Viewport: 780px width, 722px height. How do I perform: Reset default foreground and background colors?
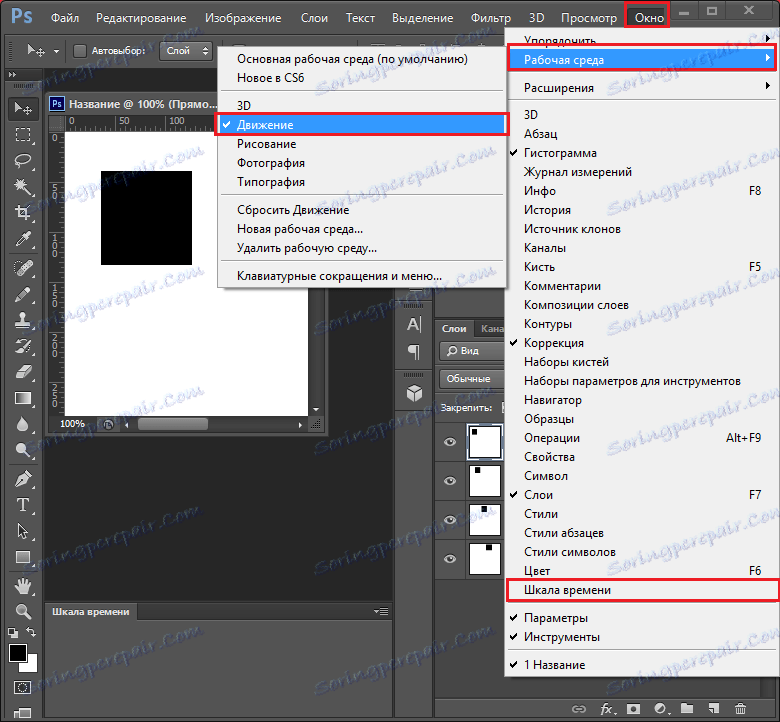coord(13,633)
